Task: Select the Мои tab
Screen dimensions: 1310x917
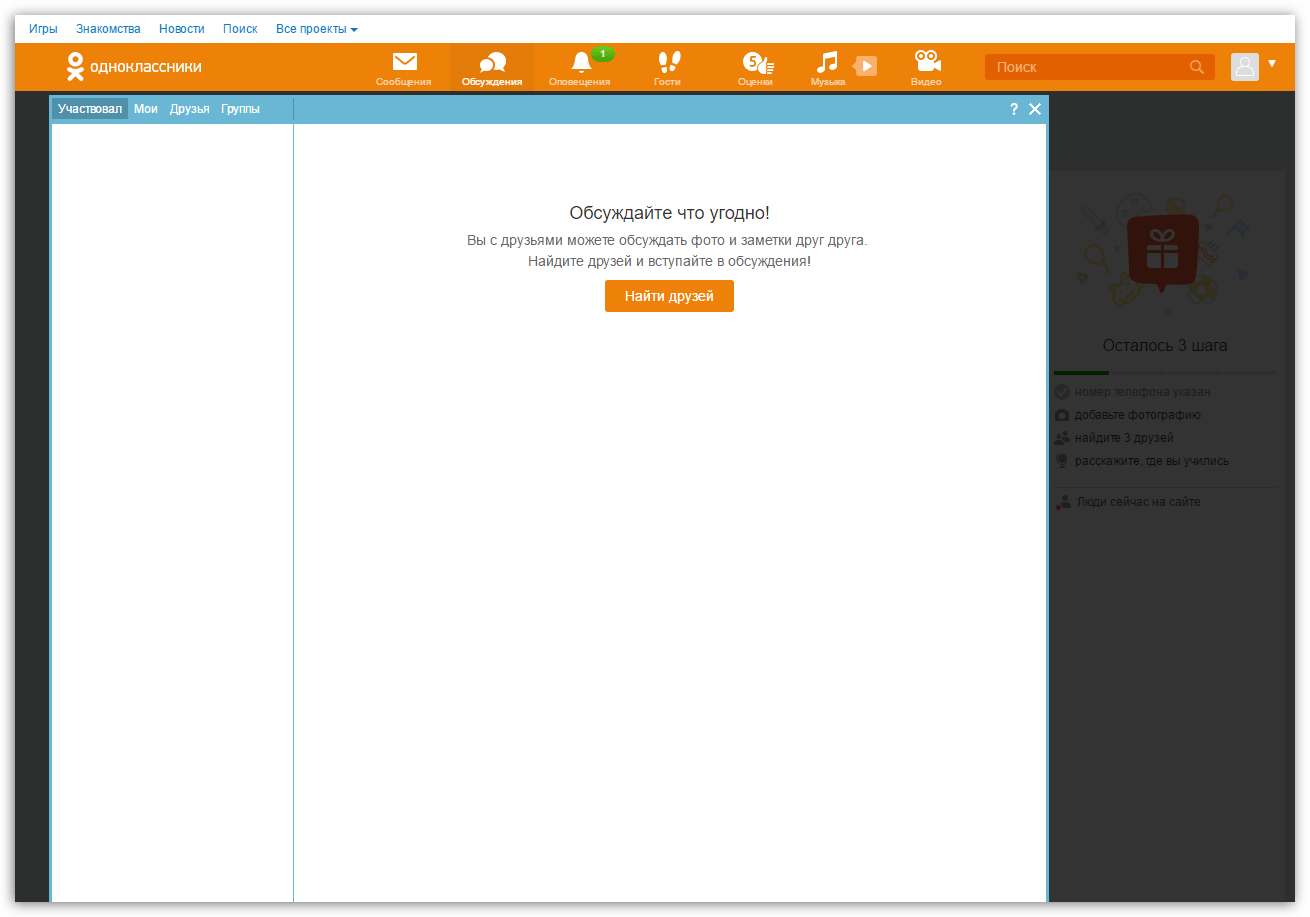Action: pyautogui.click(x=146, y=109)
